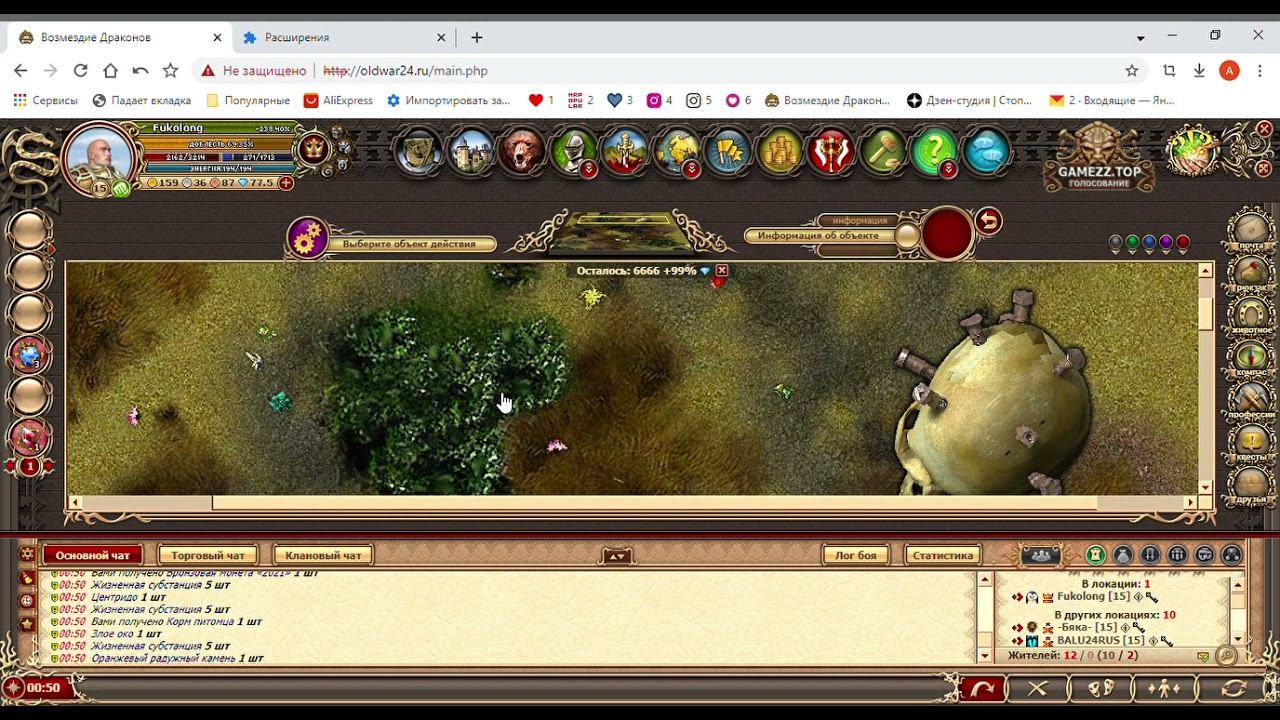Toggle the purple orb filter
The height and width of the screenshot is (720, 1280).
coord(1167,242)
